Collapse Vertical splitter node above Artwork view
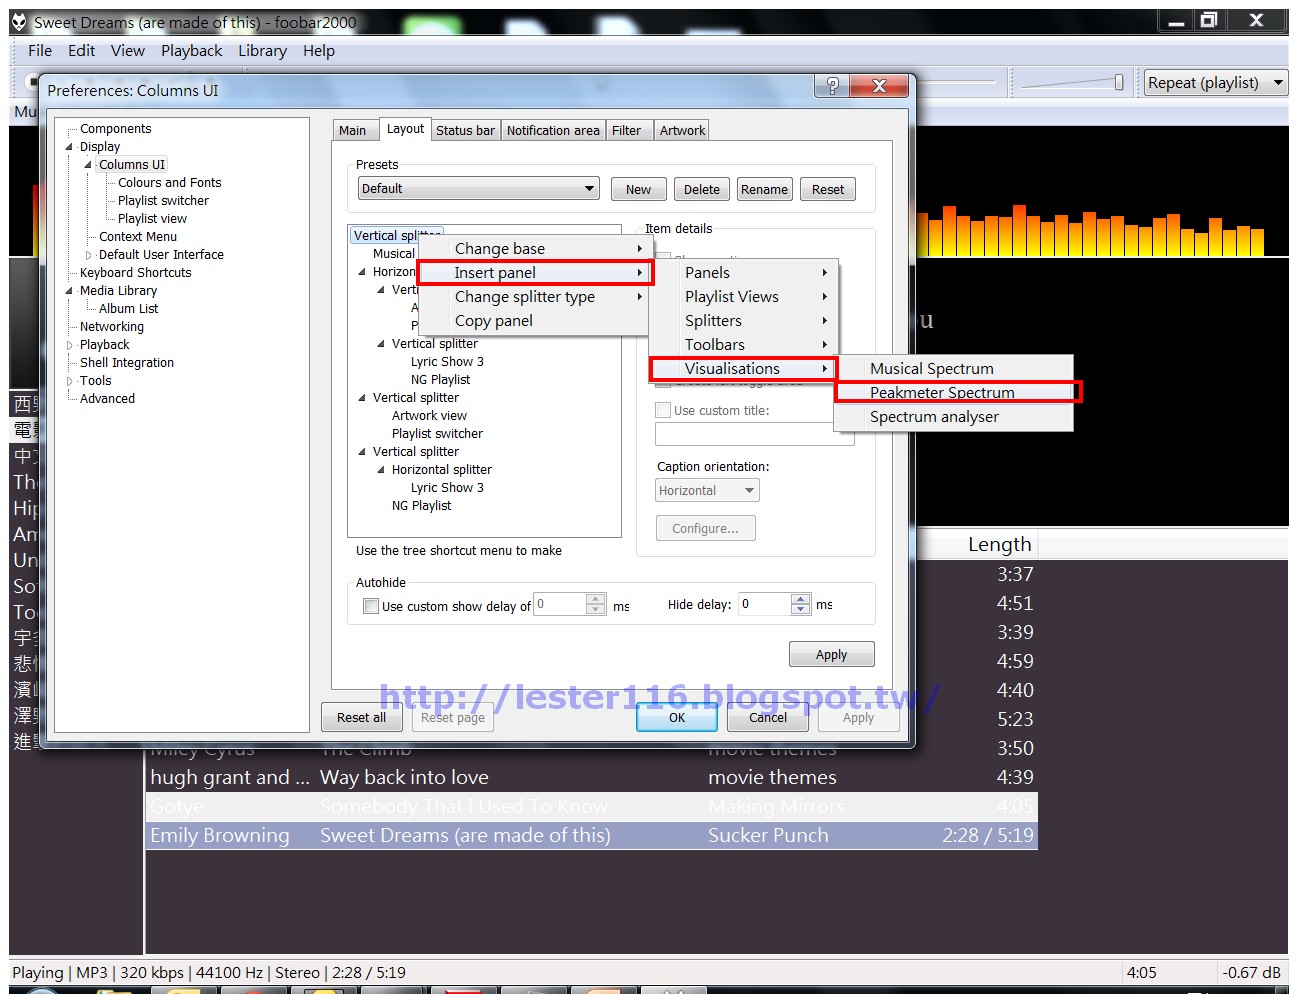1298x994 pixels. pyautogui.click(x=362, y=398)
